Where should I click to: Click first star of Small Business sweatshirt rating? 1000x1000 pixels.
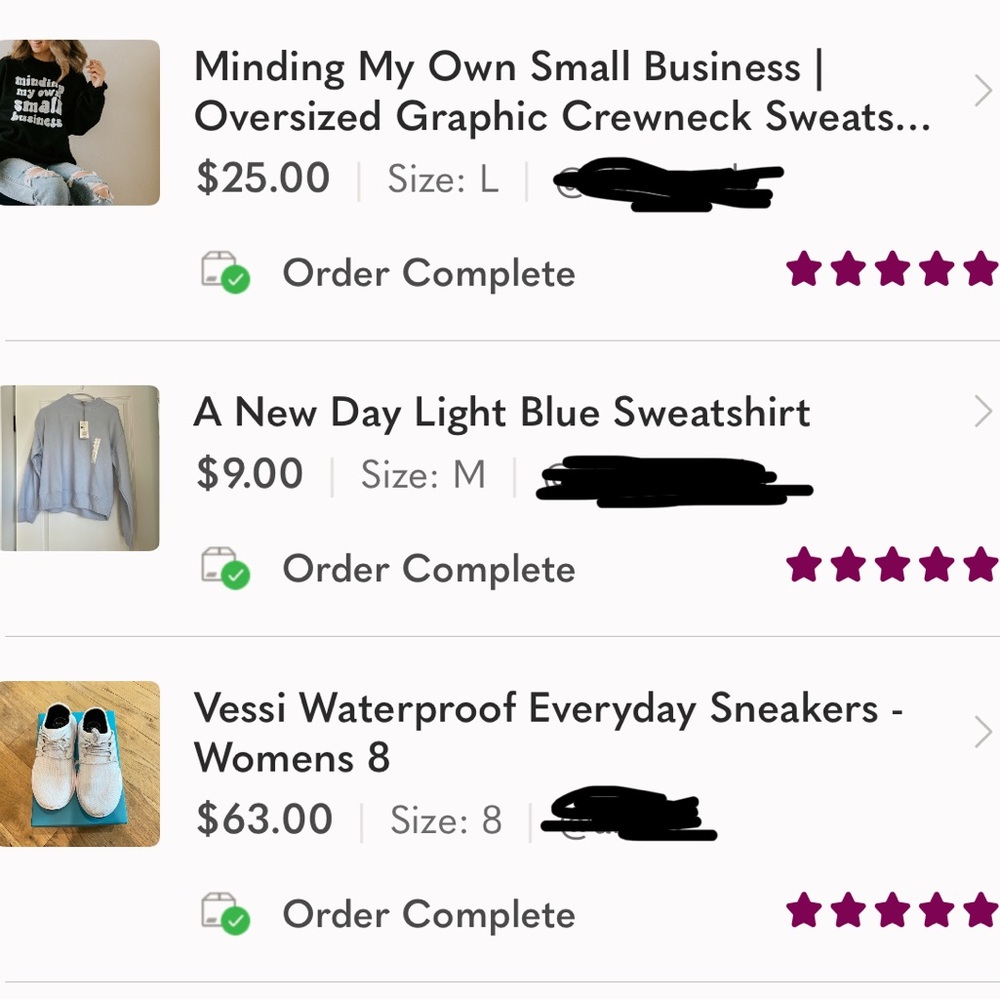tap(804, 269)
